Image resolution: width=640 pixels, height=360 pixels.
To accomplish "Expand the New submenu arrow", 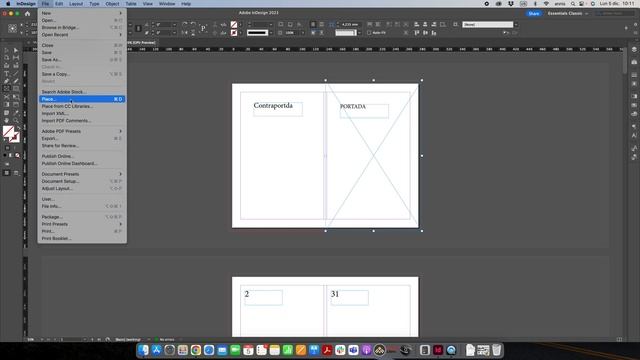I will (x=120, y=13).
